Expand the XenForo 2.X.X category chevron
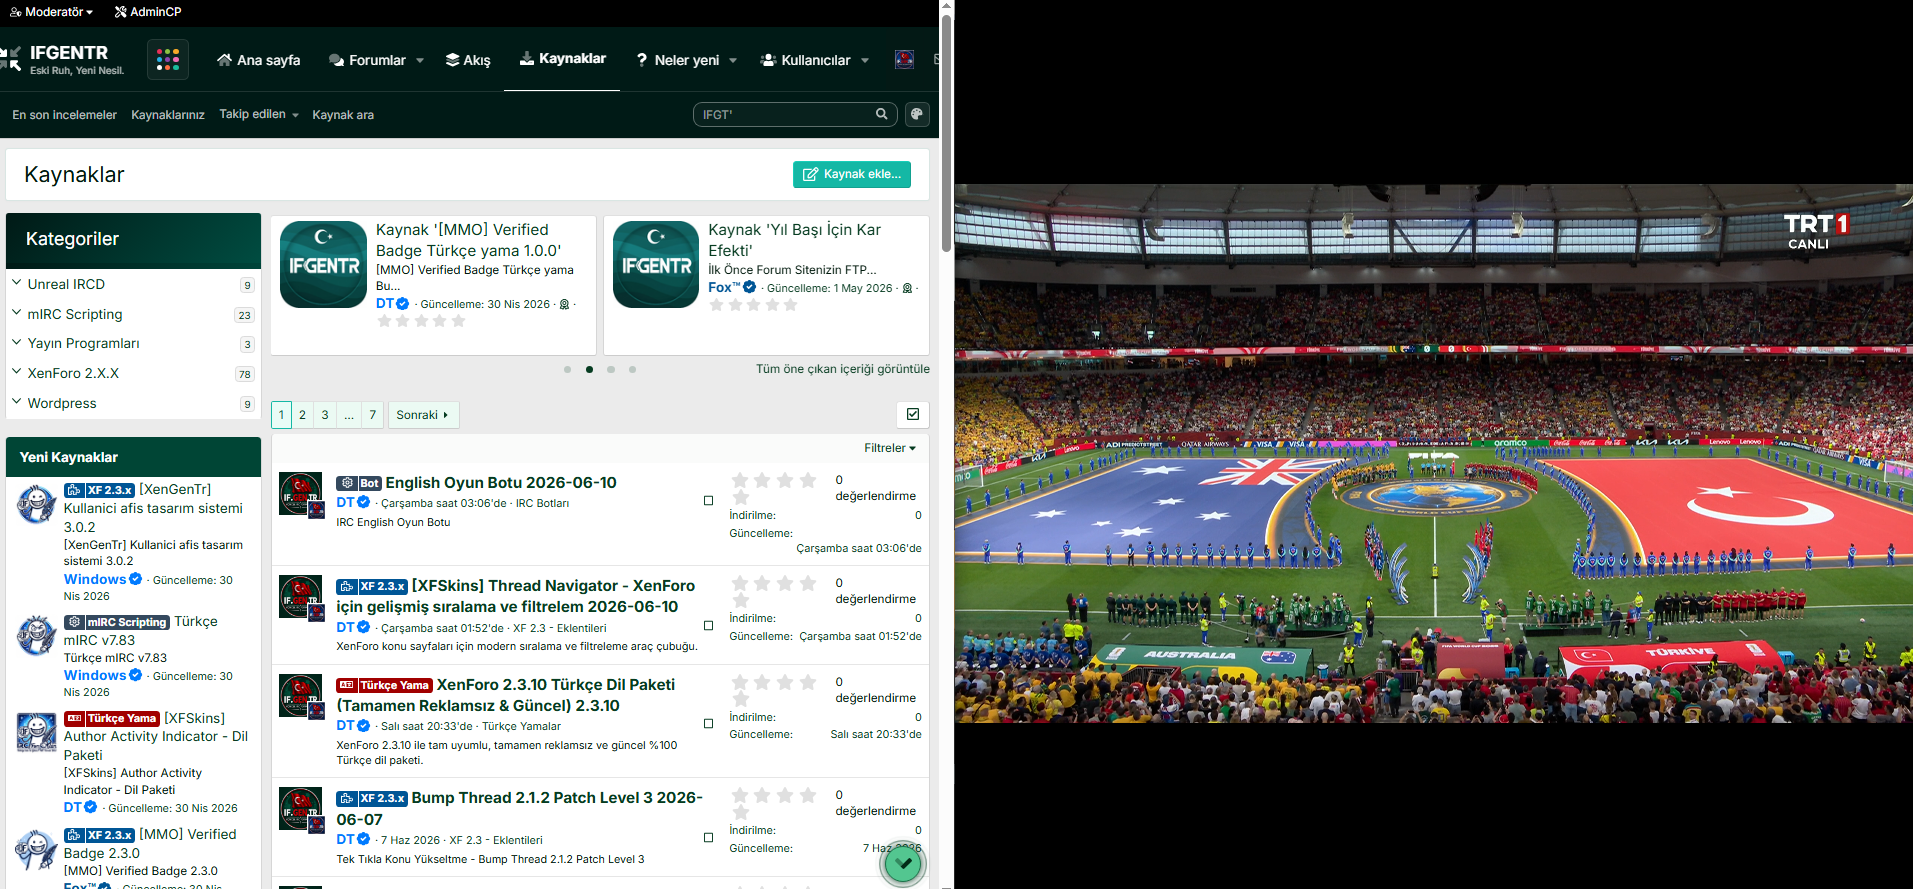The height and width of the screenshot is (889, 1913). pos(16,372)
